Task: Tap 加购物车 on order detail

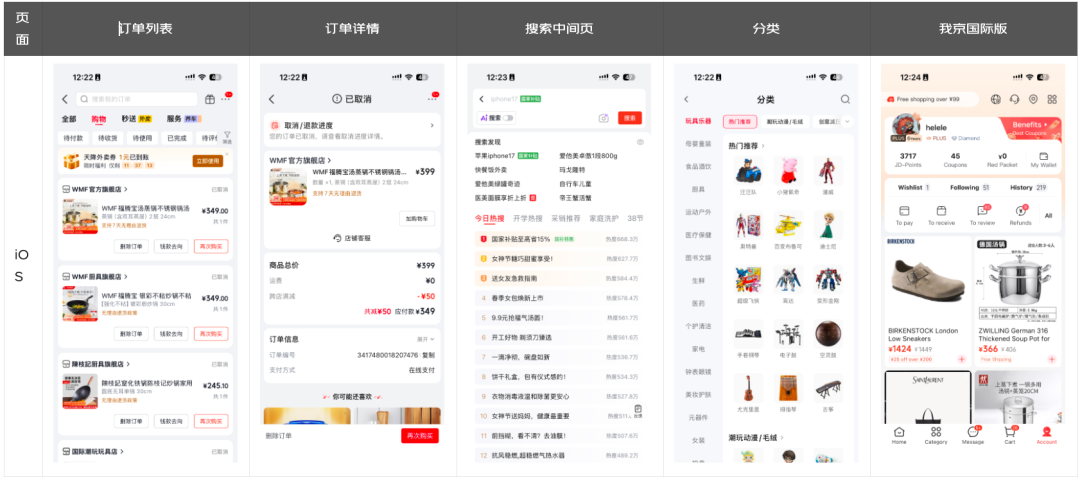Action: 417,219
